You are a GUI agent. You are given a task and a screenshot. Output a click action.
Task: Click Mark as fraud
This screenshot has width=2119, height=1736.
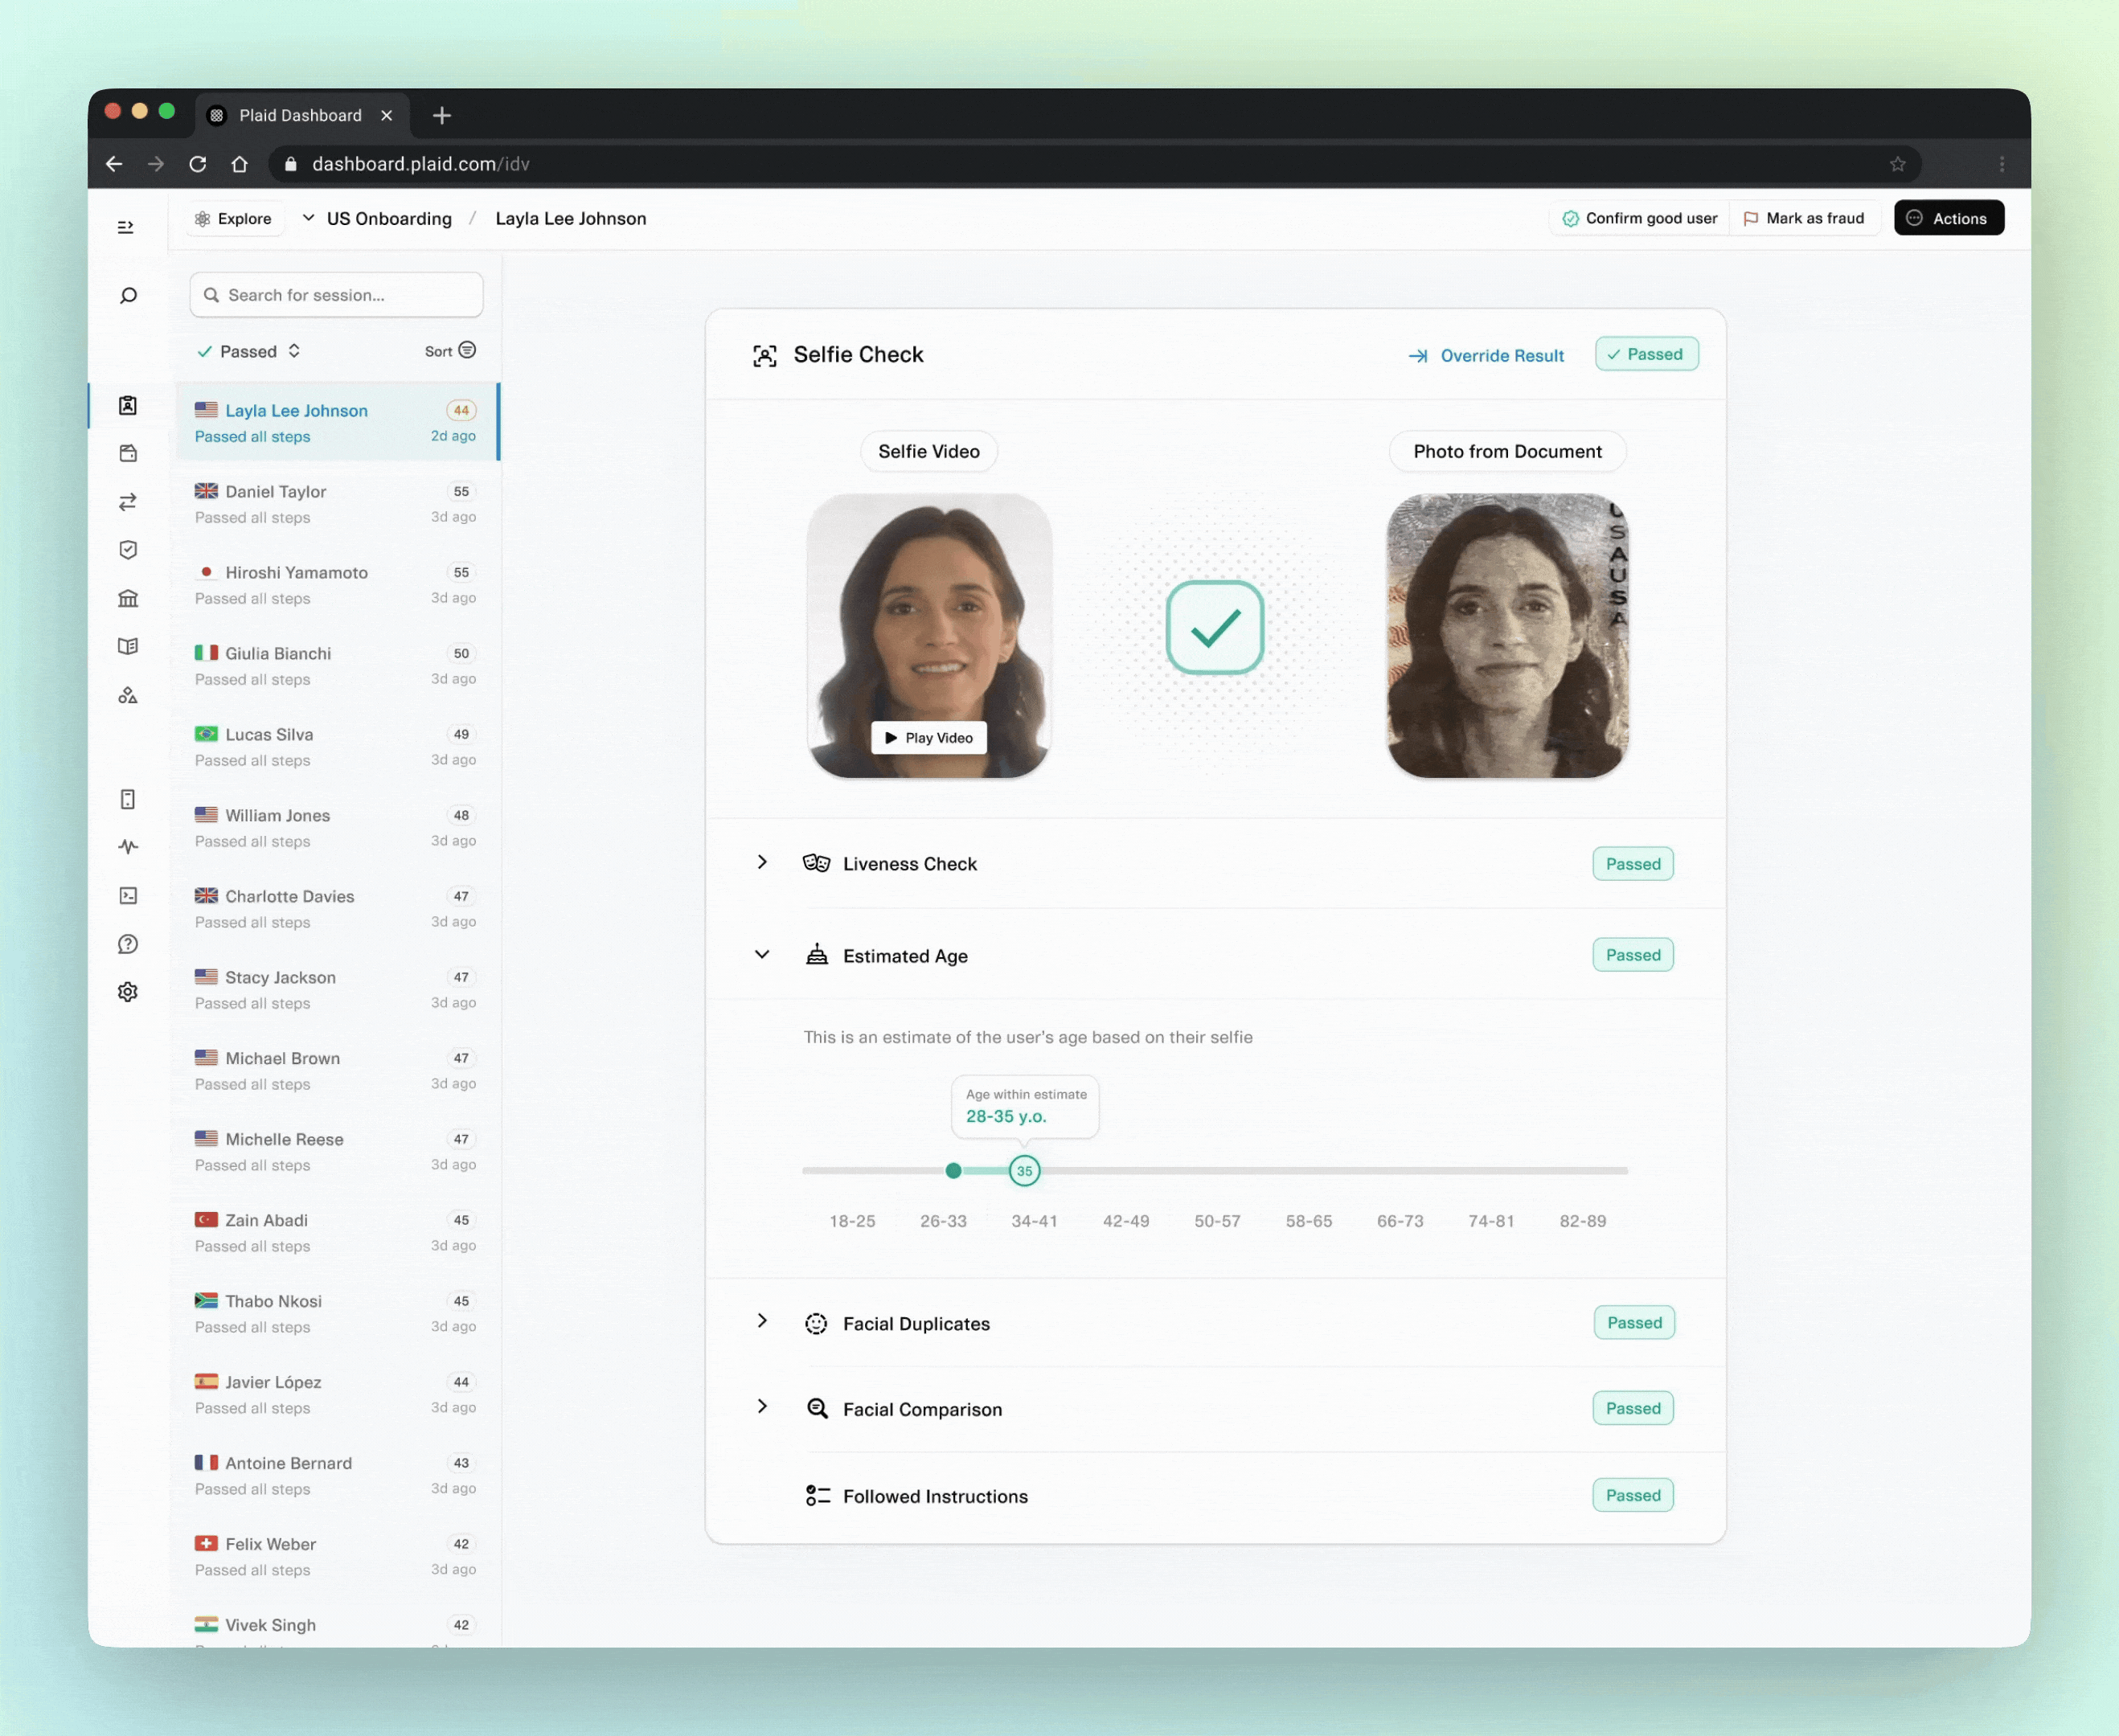coord(1804,218)
